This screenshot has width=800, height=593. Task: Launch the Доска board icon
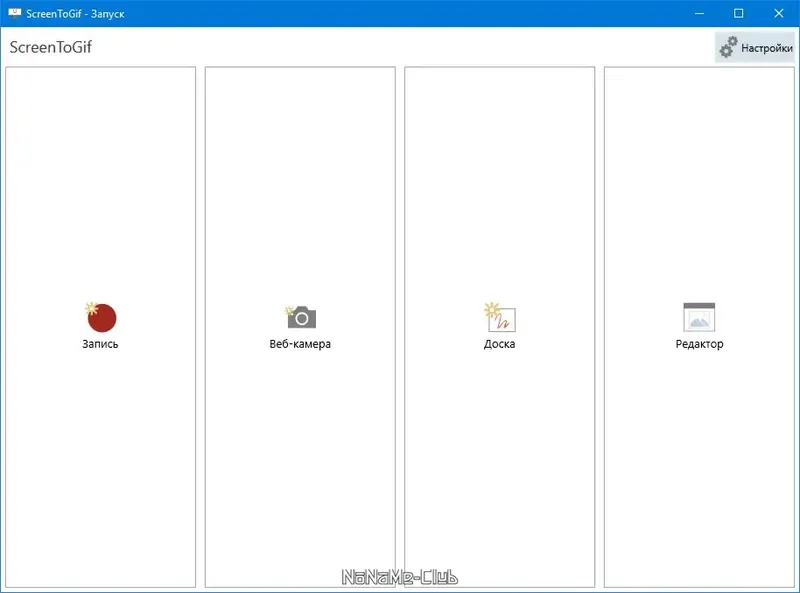(x=499, y=317)
